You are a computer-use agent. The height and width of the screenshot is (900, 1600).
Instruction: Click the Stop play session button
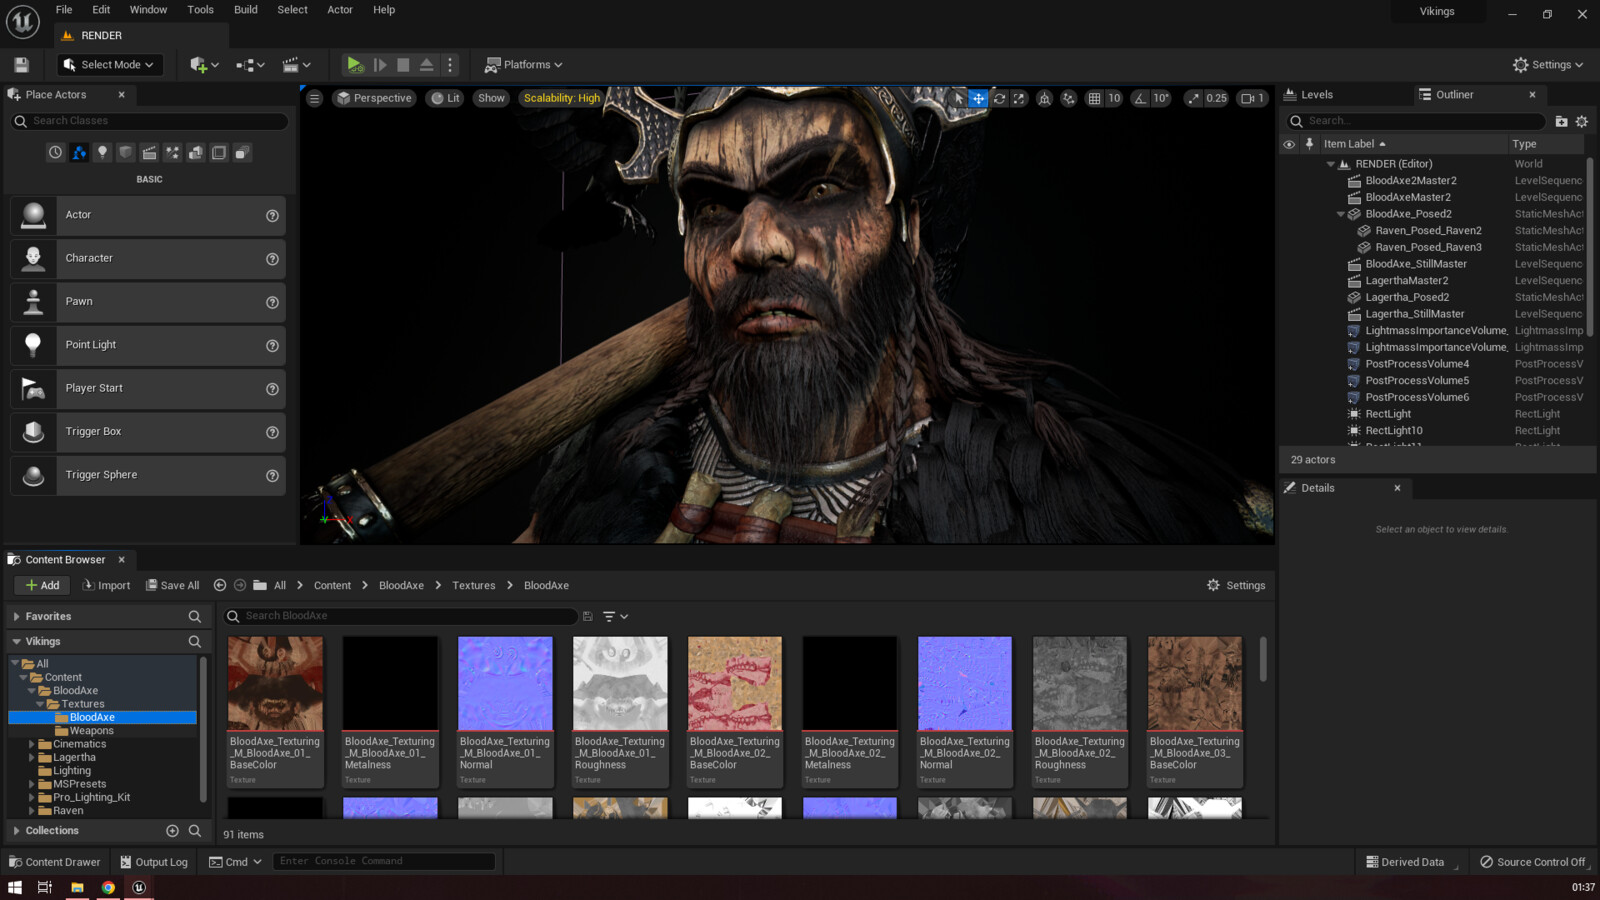point(403,65)
